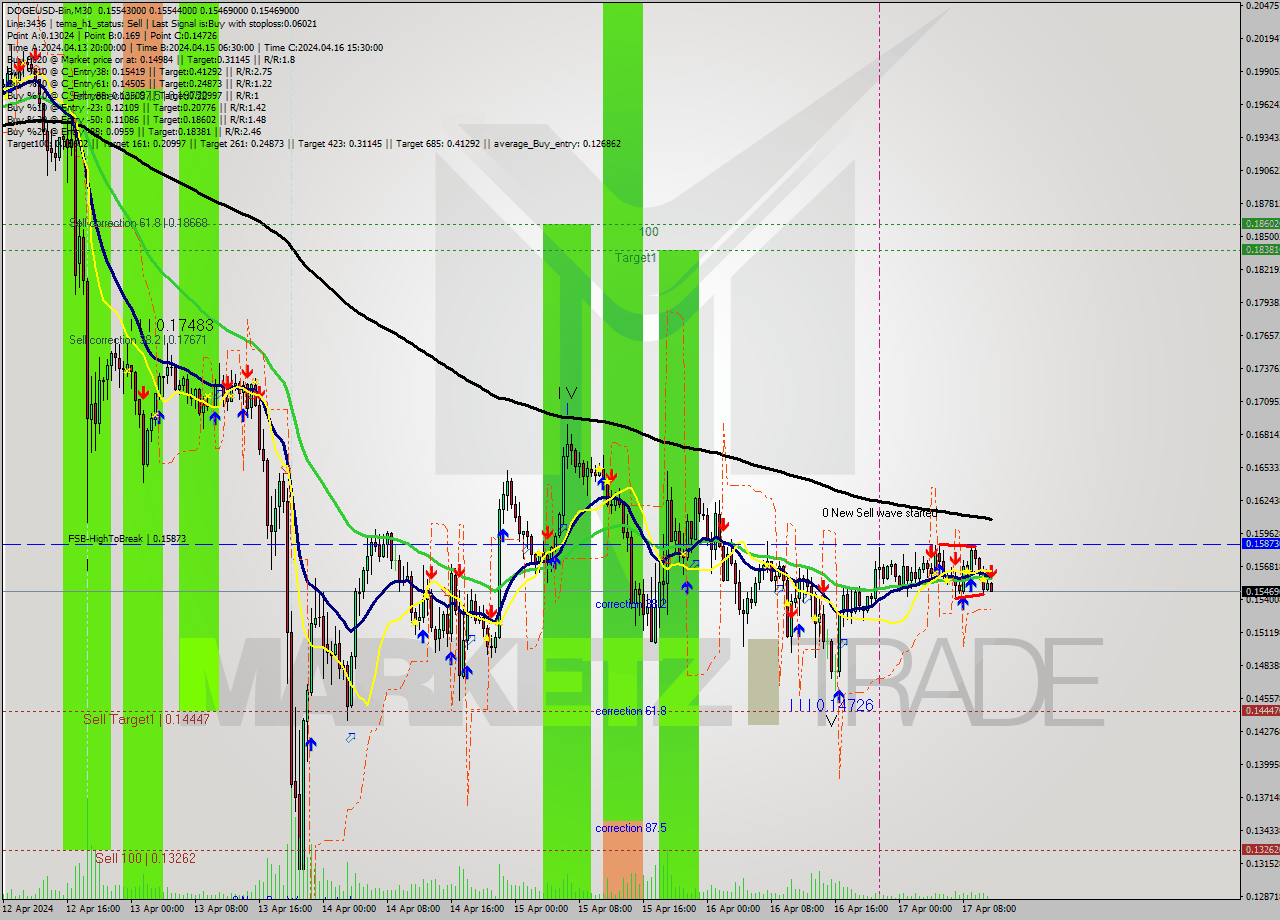
Task: Click the 0.14838 price axis label
Action: click(1262, 666)
